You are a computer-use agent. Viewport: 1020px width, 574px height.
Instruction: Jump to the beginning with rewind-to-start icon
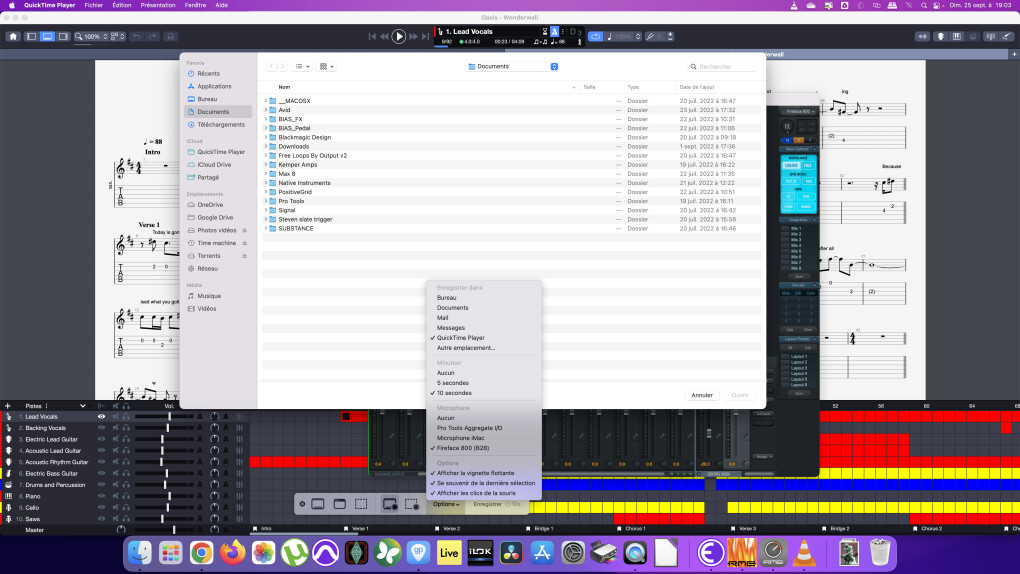click(372, 36)
